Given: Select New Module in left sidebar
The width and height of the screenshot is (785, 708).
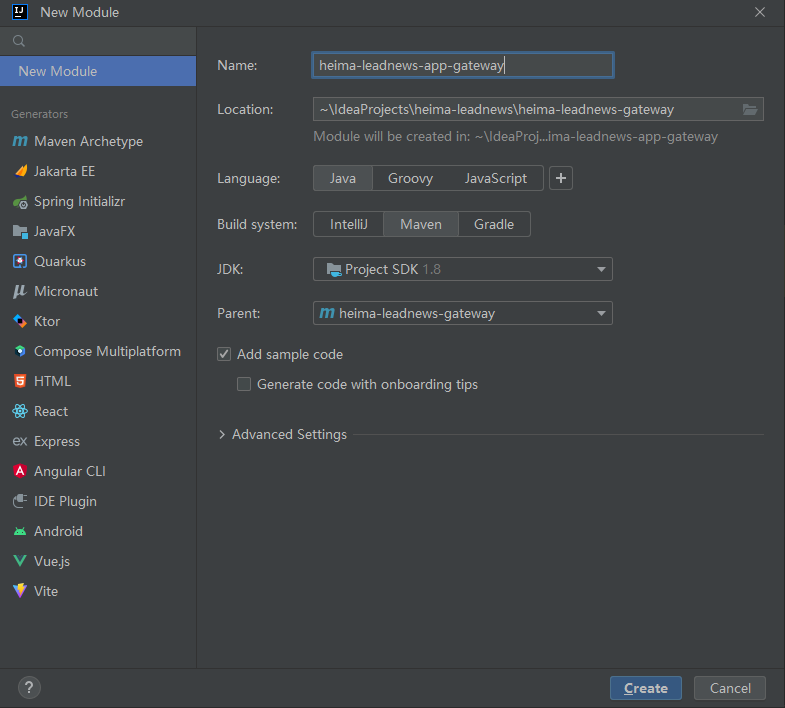Looking at the screenshot, I should click(98, 71).
